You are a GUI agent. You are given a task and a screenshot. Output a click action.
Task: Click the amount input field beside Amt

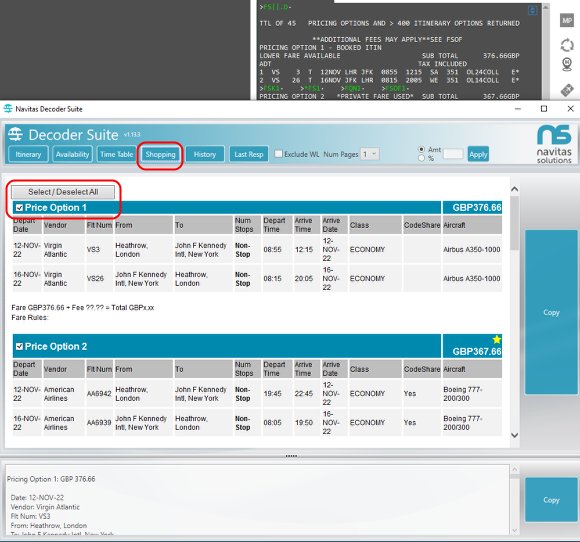pyautogui.click(x=453, y=154)
